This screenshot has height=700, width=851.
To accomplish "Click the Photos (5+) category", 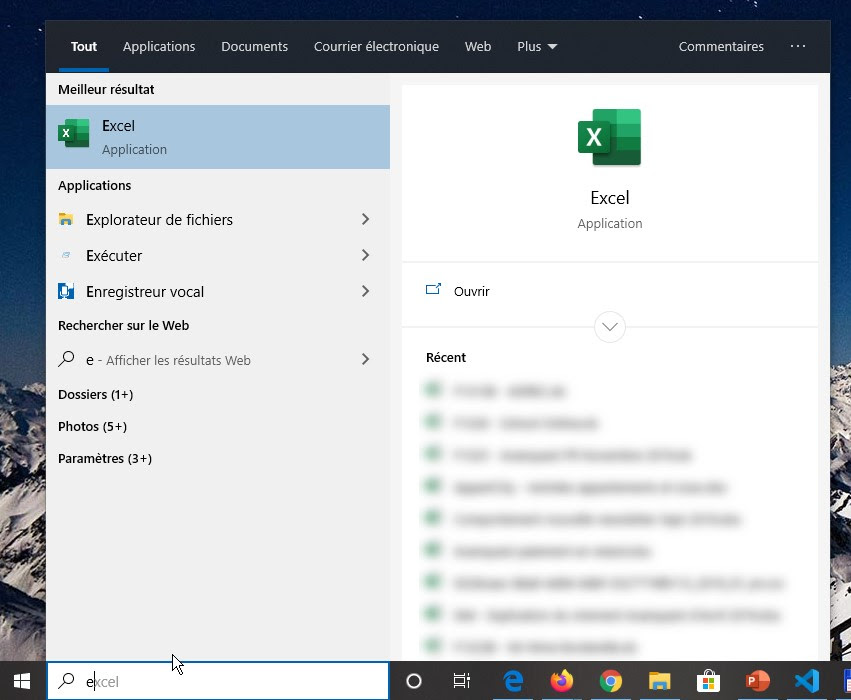I will coord(92,427).
